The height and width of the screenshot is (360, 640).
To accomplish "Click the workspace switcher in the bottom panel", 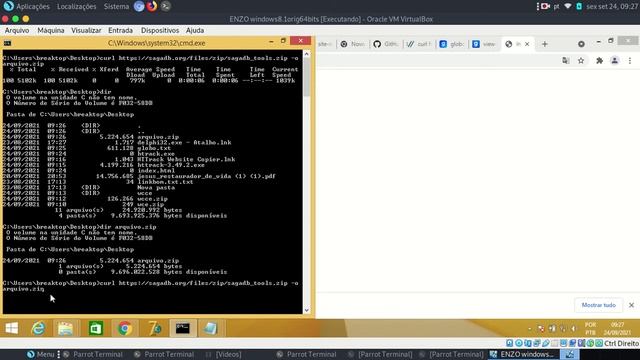I will [x=569, y=354].
